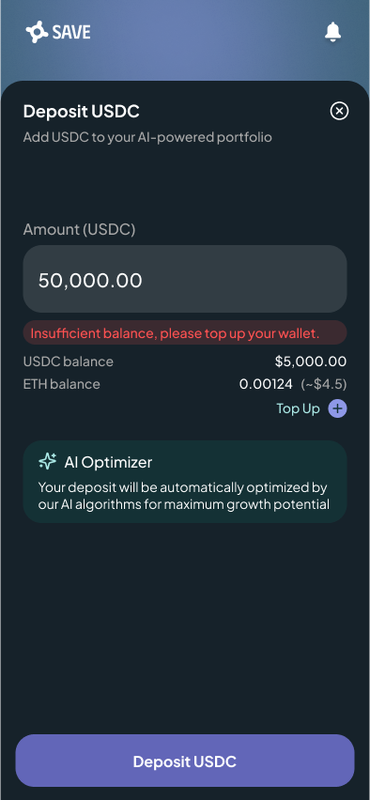Image resolution: width=370 pixels, height=800 pixels.
Task: Click the AI Optimizer heading
Action: [x=108, y=462]
